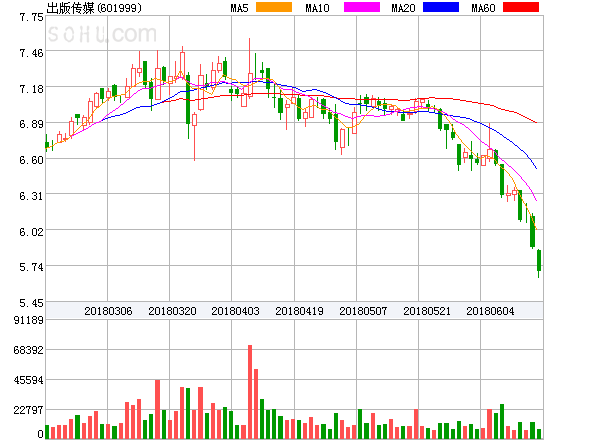Click the 7.18 price axis label

coord(31,89)
